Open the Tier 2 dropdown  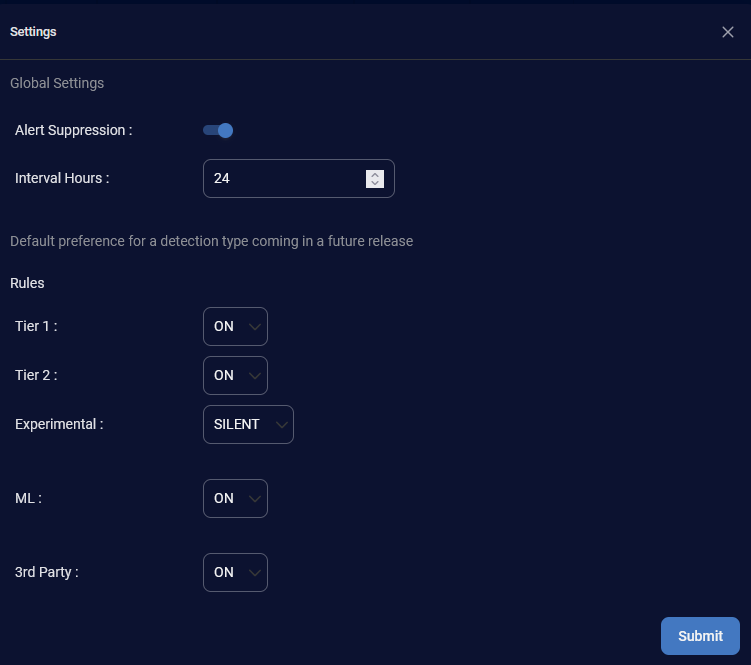pos(235,375)
